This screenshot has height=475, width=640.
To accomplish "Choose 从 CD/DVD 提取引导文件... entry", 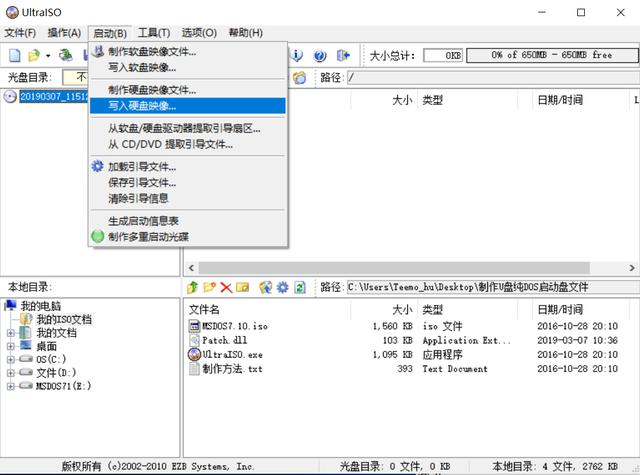I will click(x=188, y=144).
